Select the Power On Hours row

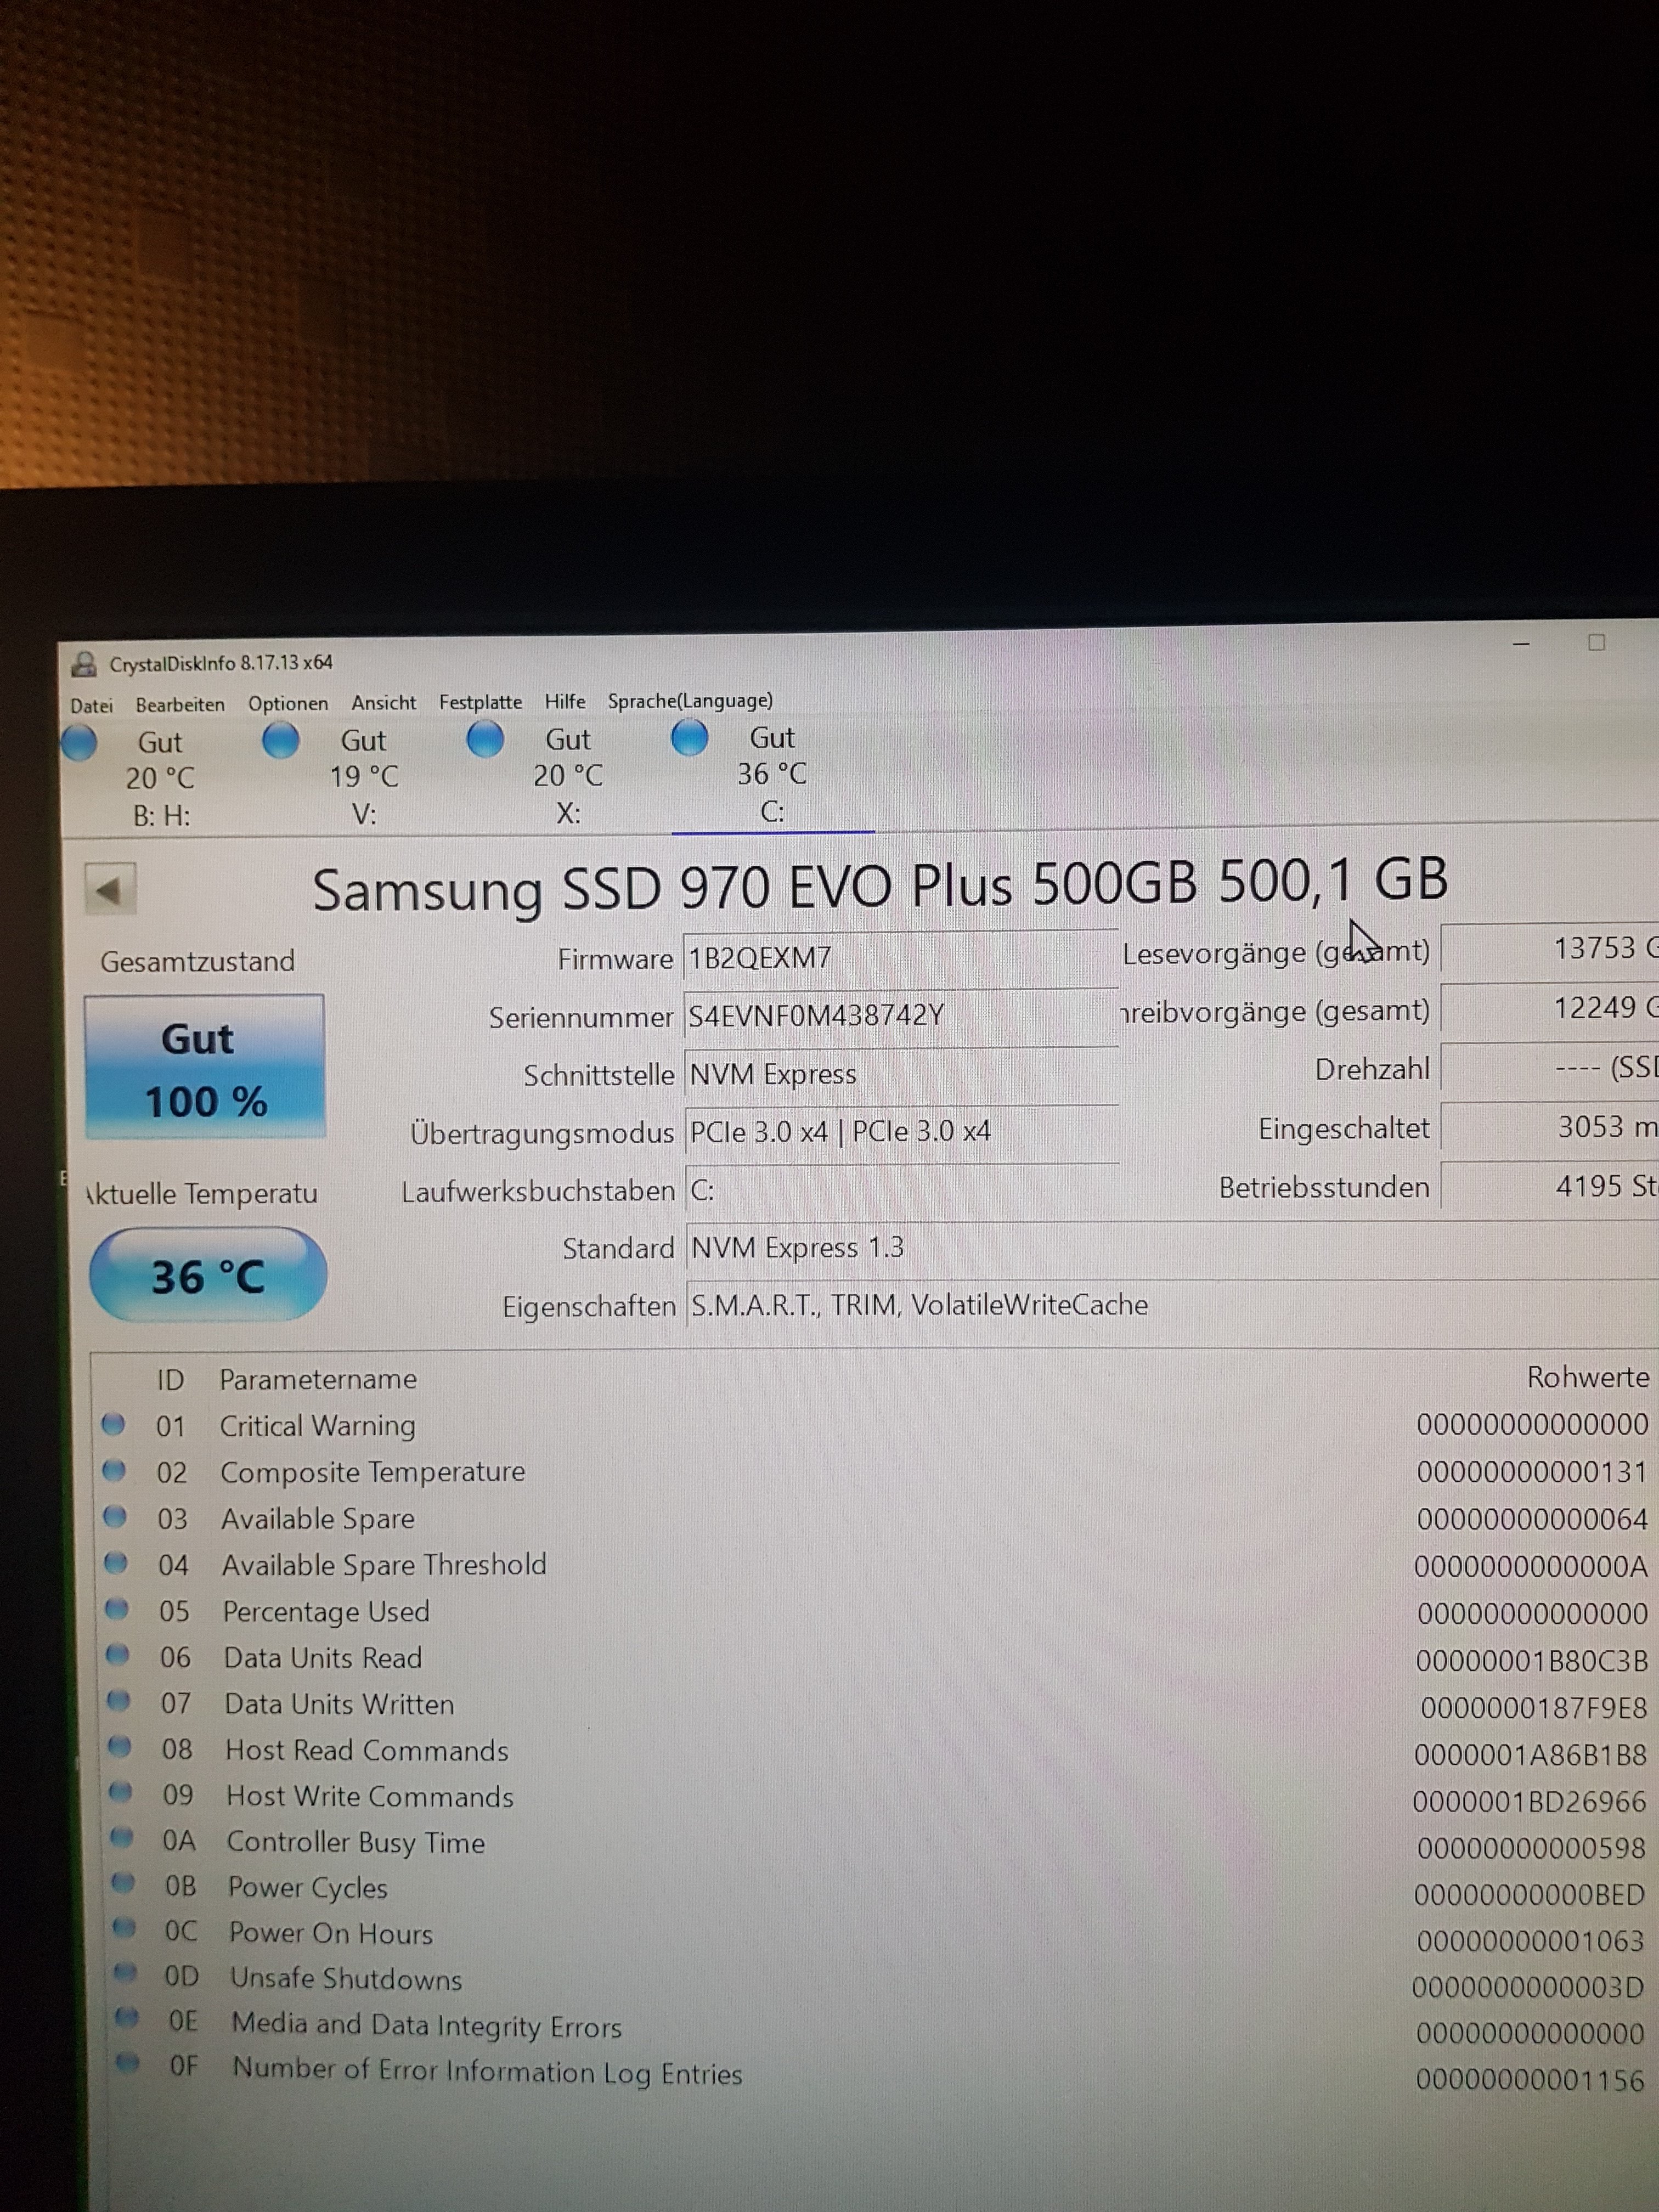tap(331, 1934)
